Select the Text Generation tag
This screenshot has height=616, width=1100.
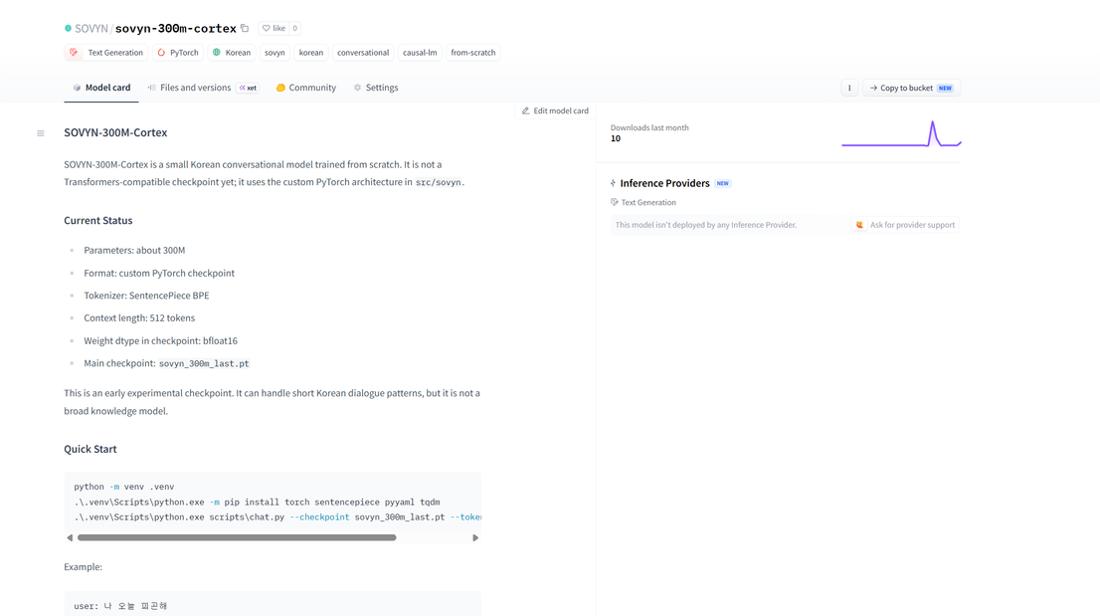click(x=106, y=53)
